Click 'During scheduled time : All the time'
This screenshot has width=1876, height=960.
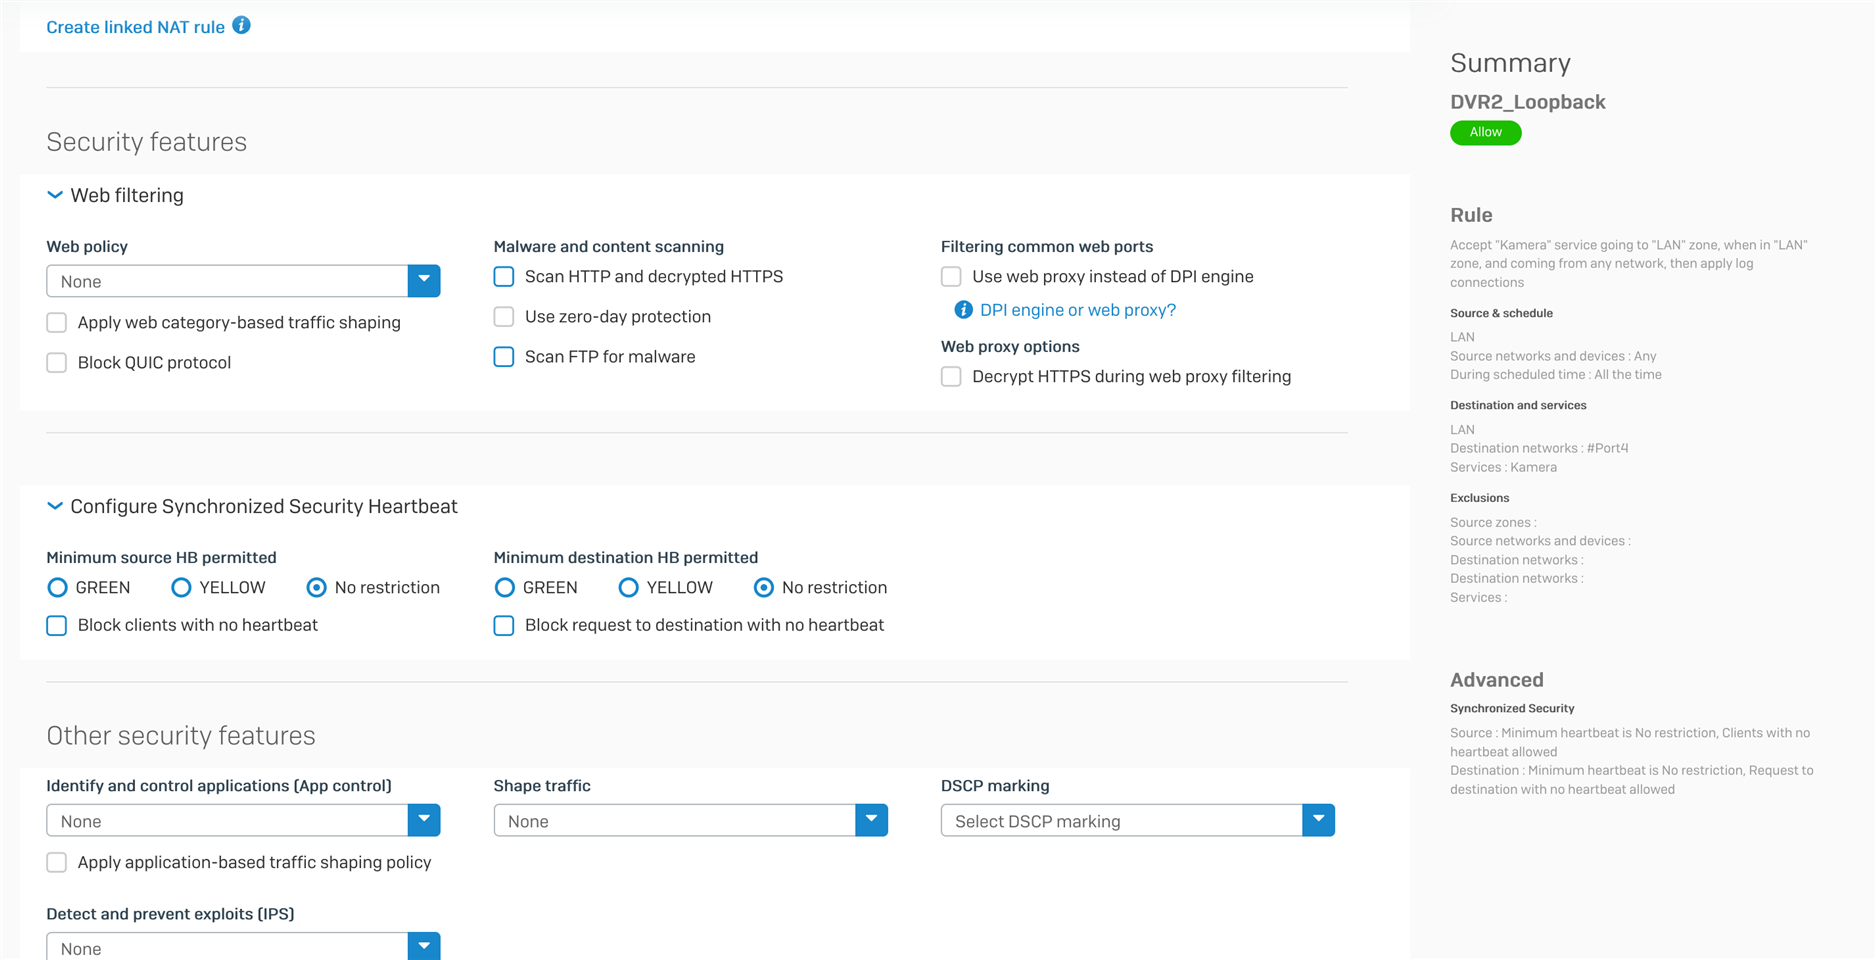click(1555, 375)
